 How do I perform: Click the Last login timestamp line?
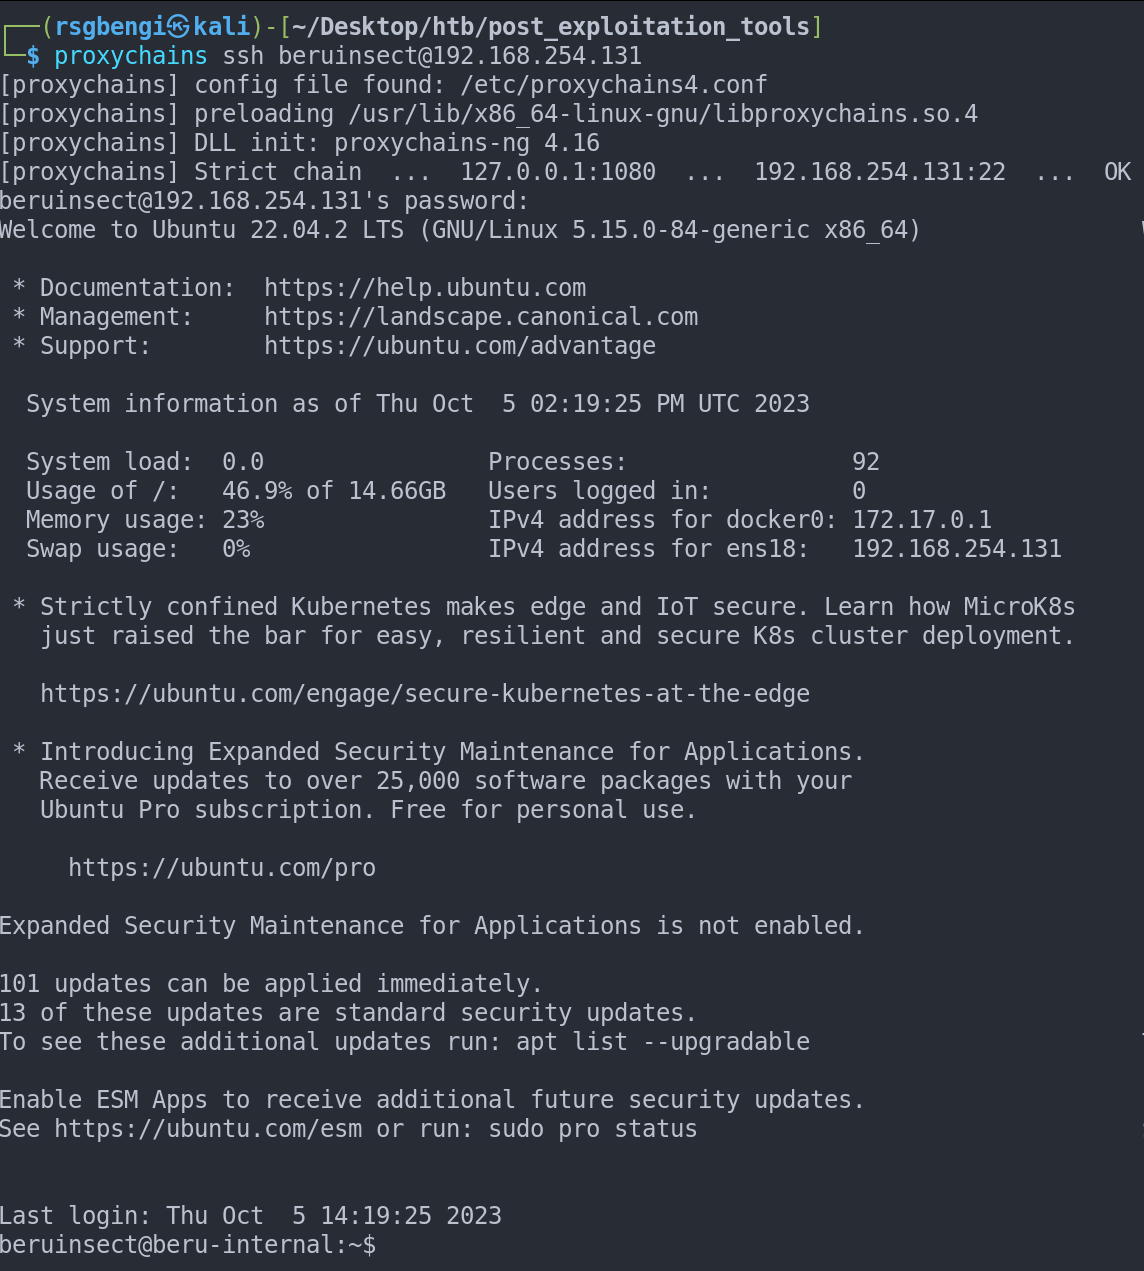251,1216
